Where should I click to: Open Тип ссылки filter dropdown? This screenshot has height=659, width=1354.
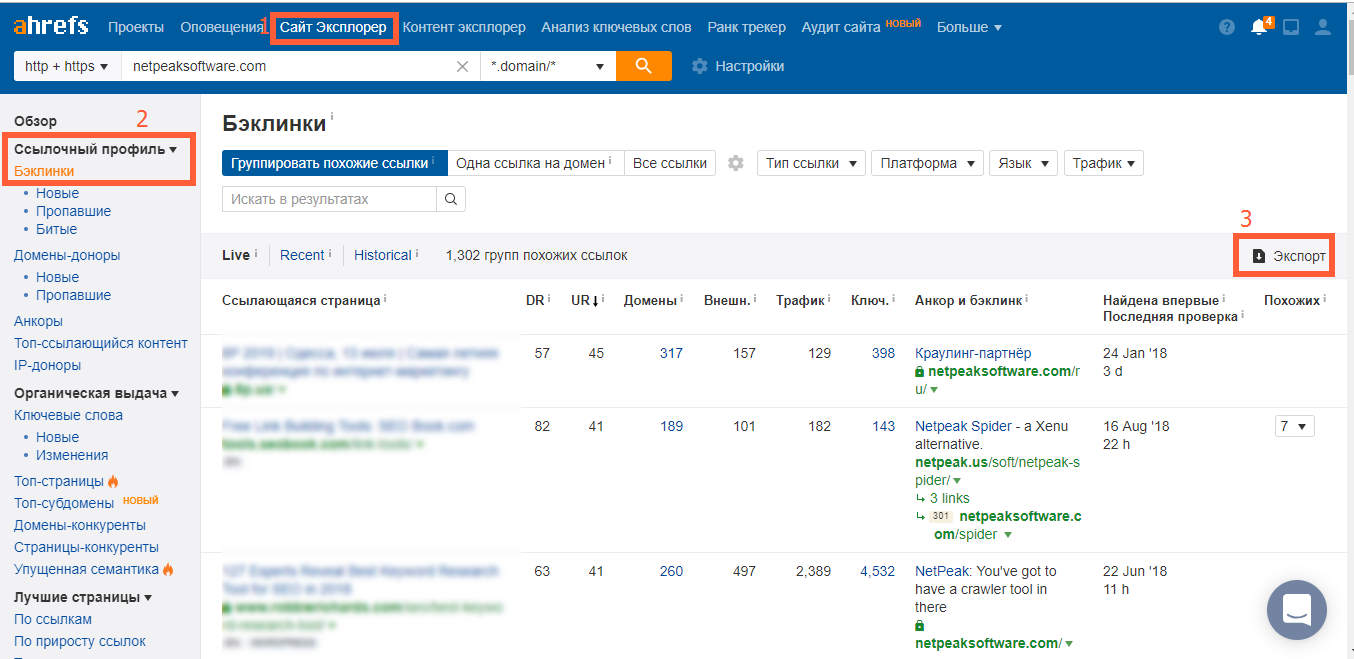pyautogui.click(x=811, y=163)
